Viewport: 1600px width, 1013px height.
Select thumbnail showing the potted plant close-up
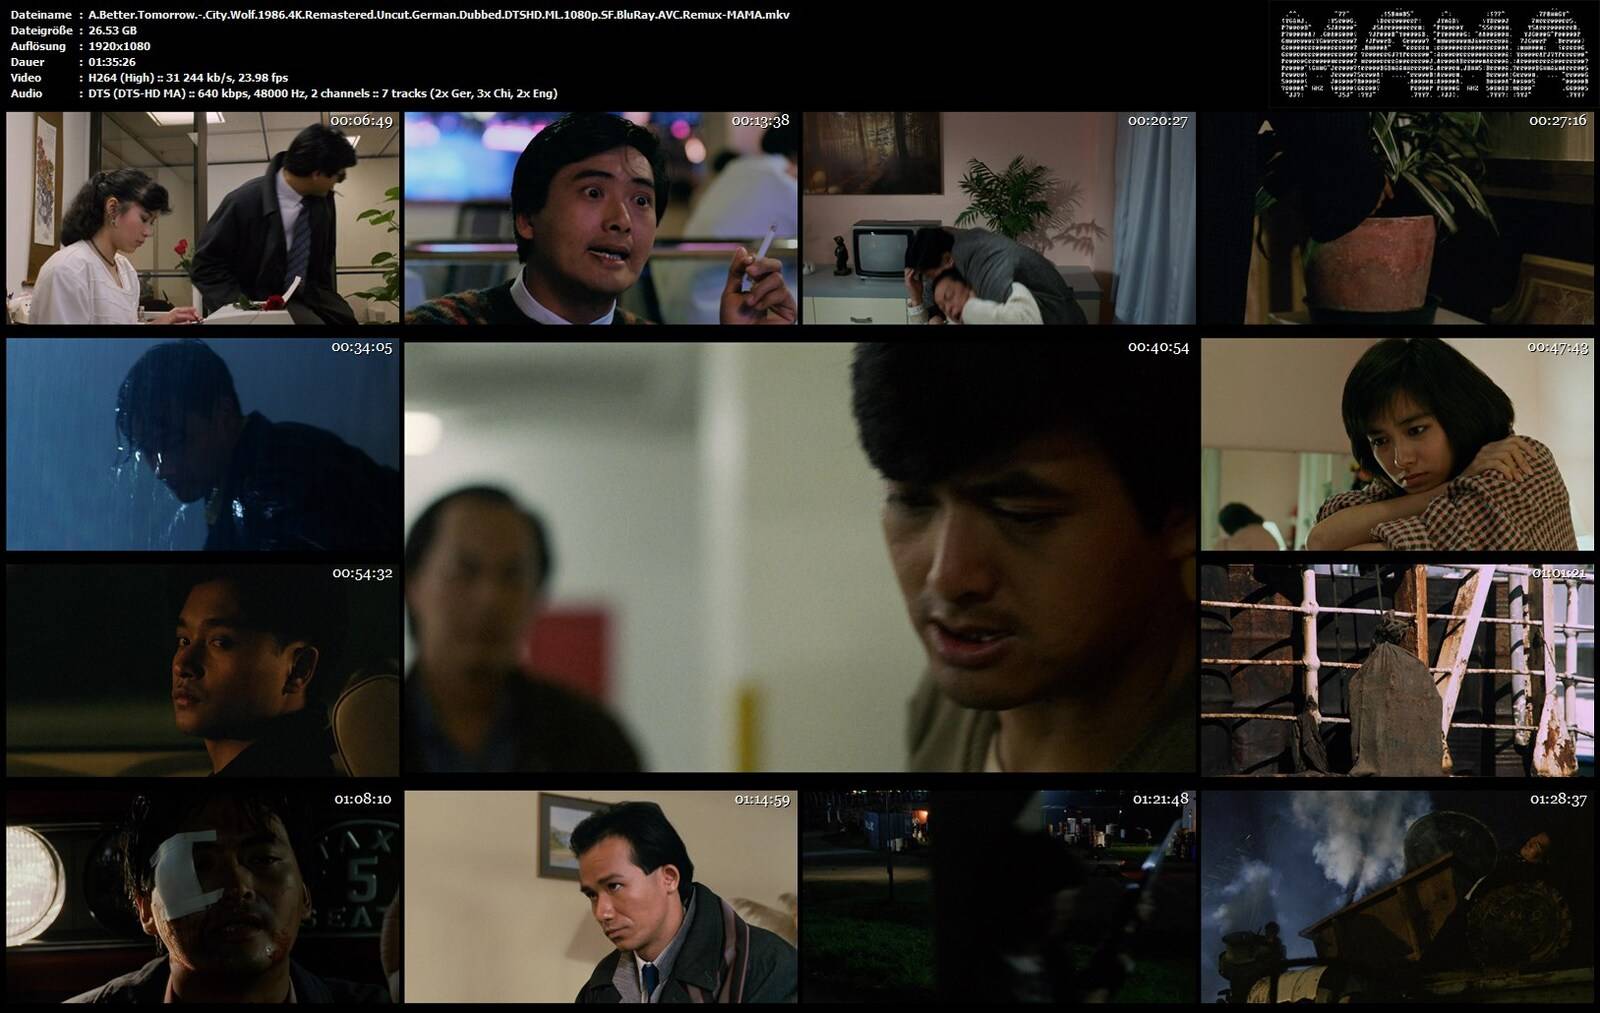pos(1398,218)
